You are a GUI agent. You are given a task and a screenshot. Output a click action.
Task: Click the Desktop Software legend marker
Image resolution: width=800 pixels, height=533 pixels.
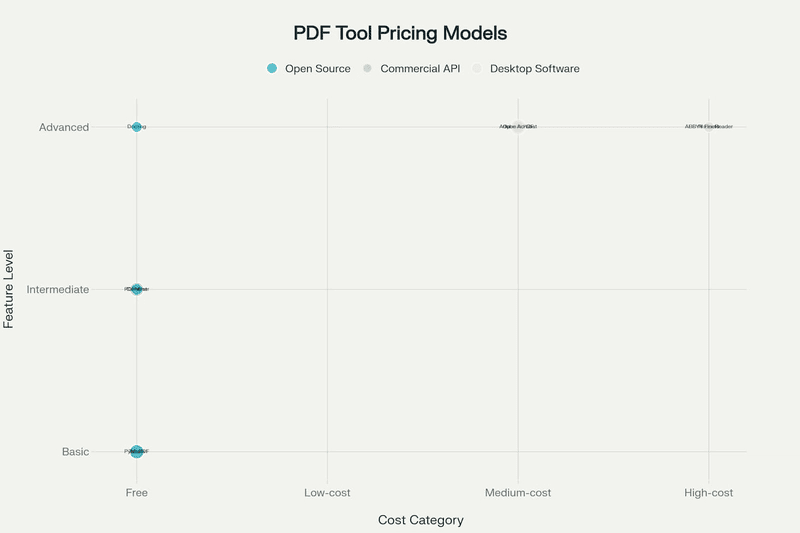(477, 69)
